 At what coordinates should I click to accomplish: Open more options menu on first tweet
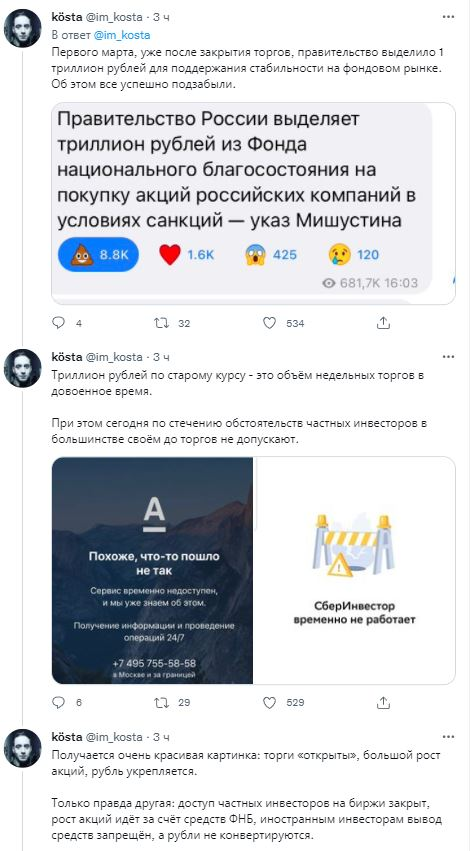(448, 17)
